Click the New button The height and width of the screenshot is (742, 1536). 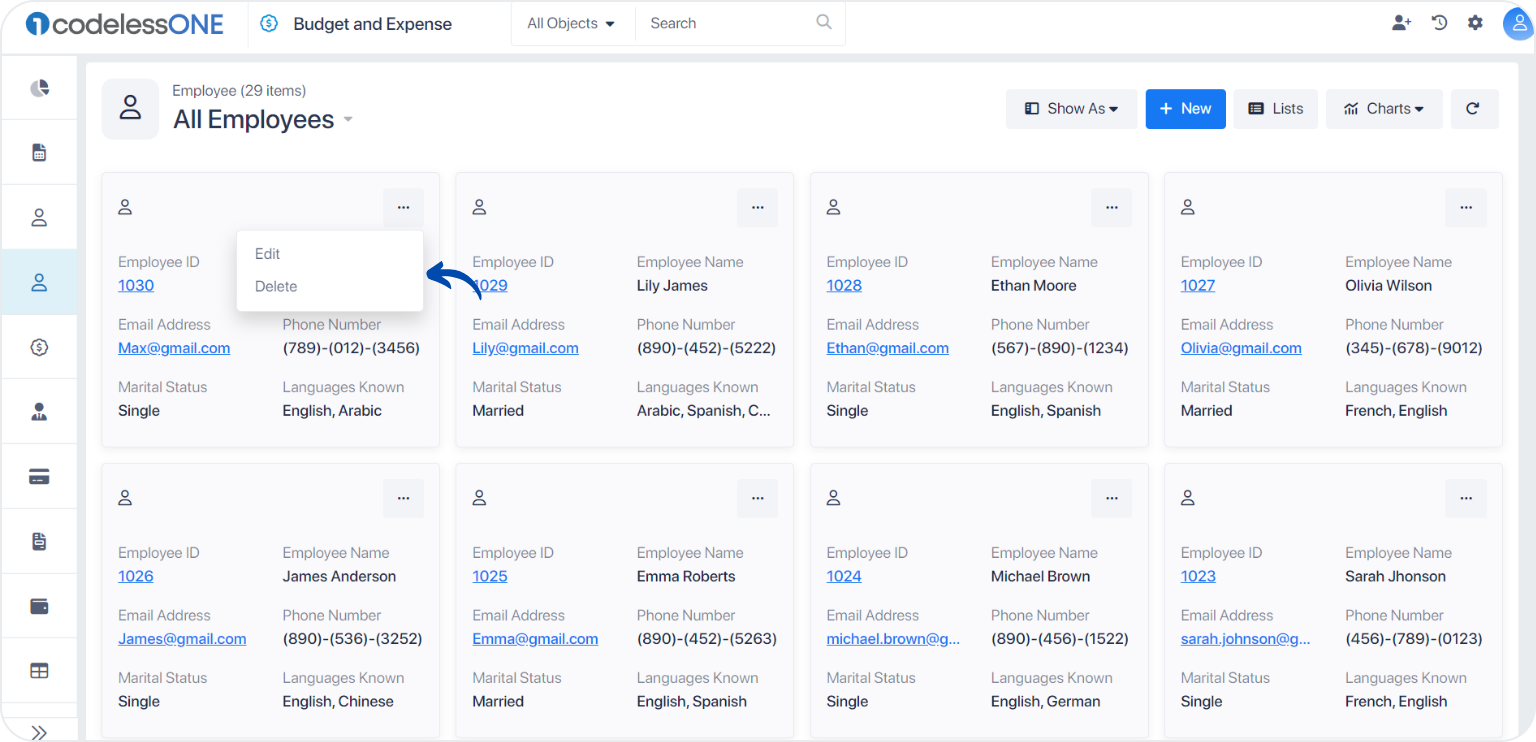(1185, 109)
